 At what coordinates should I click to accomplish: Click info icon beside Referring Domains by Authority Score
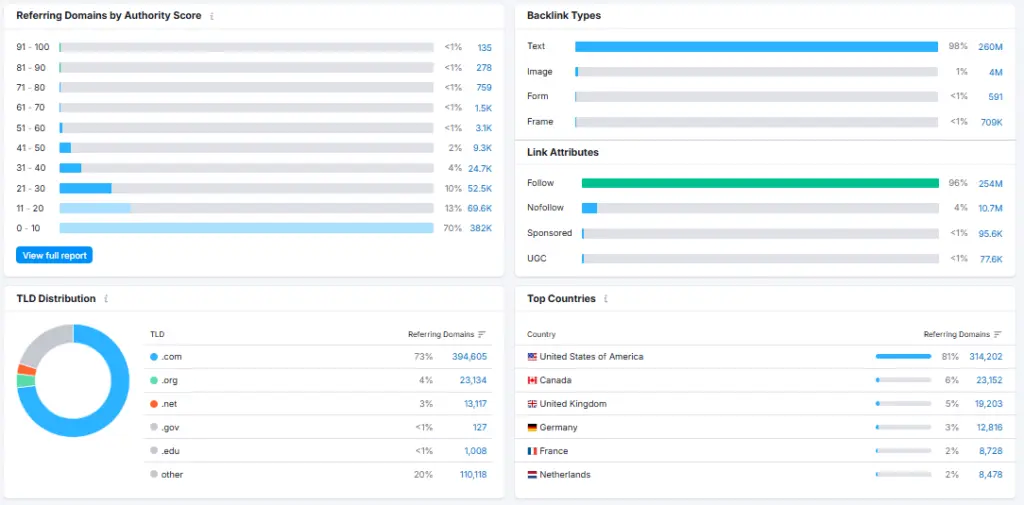click(212, 16)
